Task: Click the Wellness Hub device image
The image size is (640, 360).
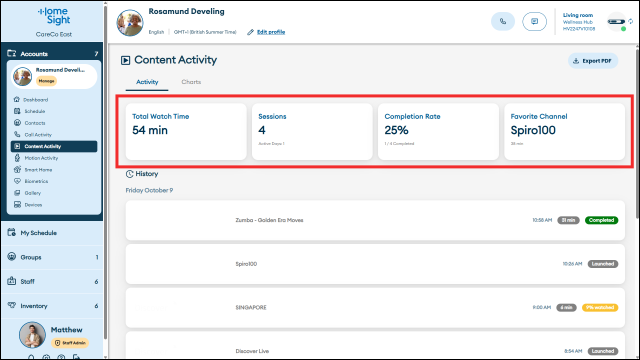Action: click(x=616, y=22)
